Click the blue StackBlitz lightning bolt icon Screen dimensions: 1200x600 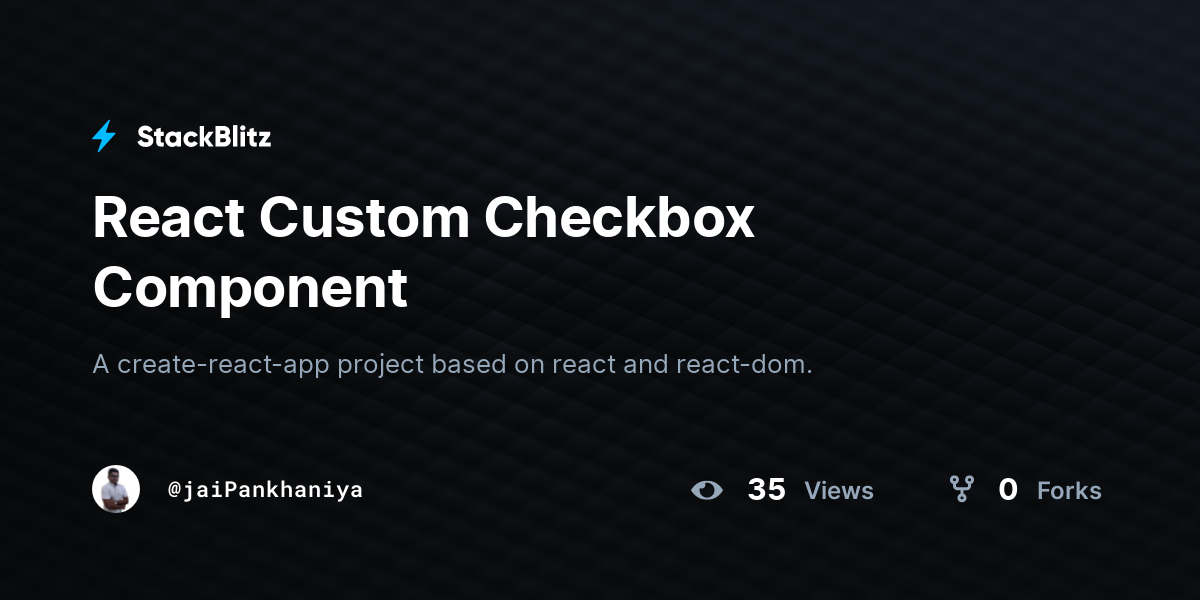[104, 137]
